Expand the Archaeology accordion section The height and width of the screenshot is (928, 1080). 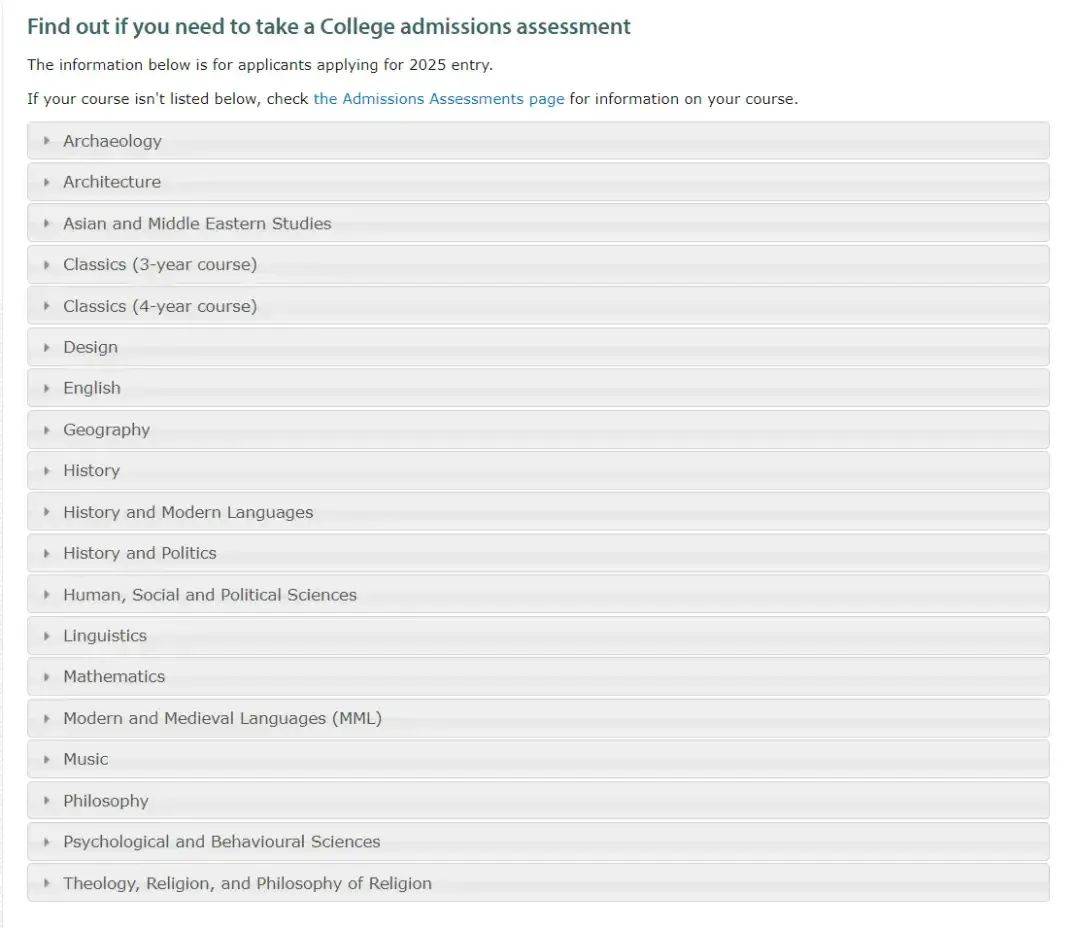pos(112,141)
